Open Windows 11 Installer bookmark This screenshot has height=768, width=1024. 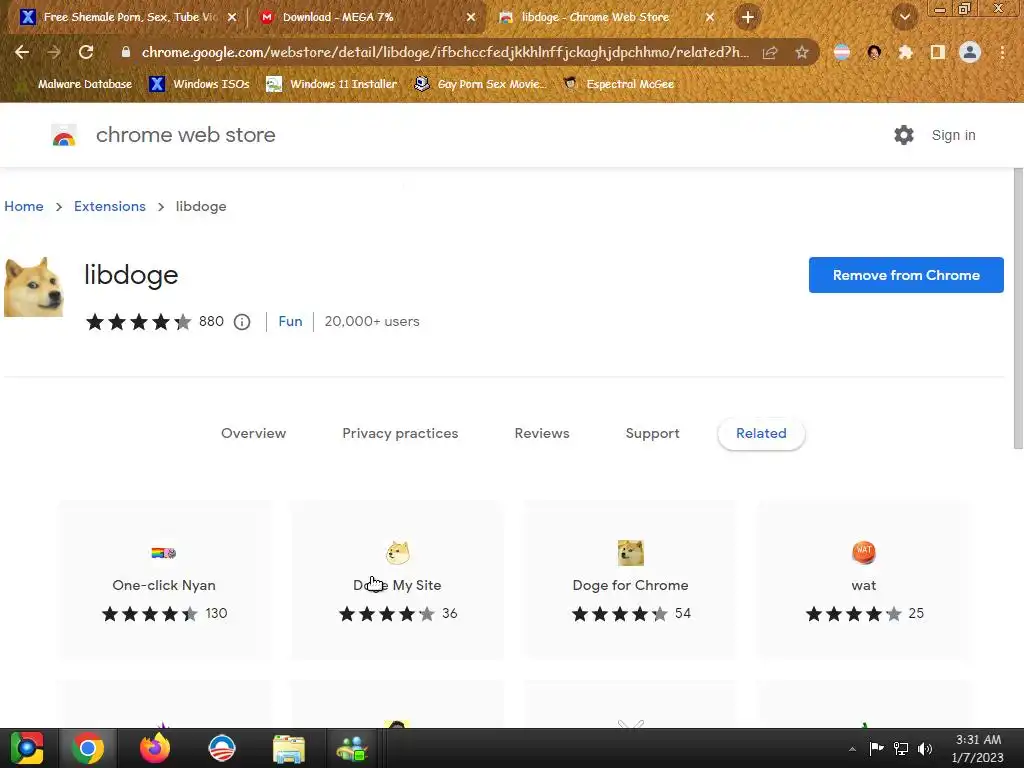332,84
